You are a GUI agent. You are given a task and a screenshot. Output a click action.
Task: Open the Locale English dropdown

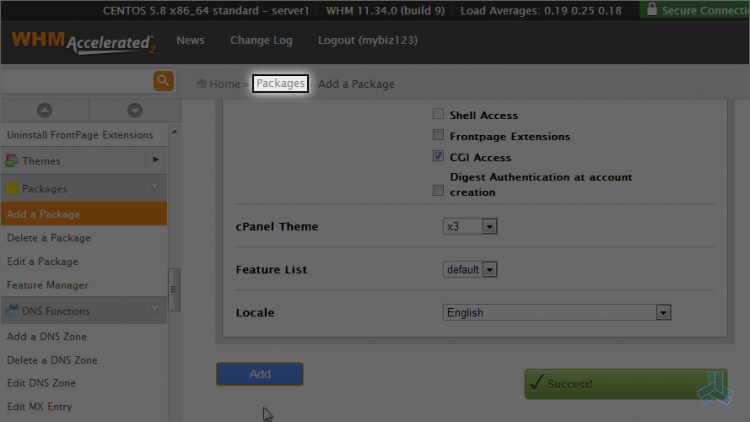(557, 312)
